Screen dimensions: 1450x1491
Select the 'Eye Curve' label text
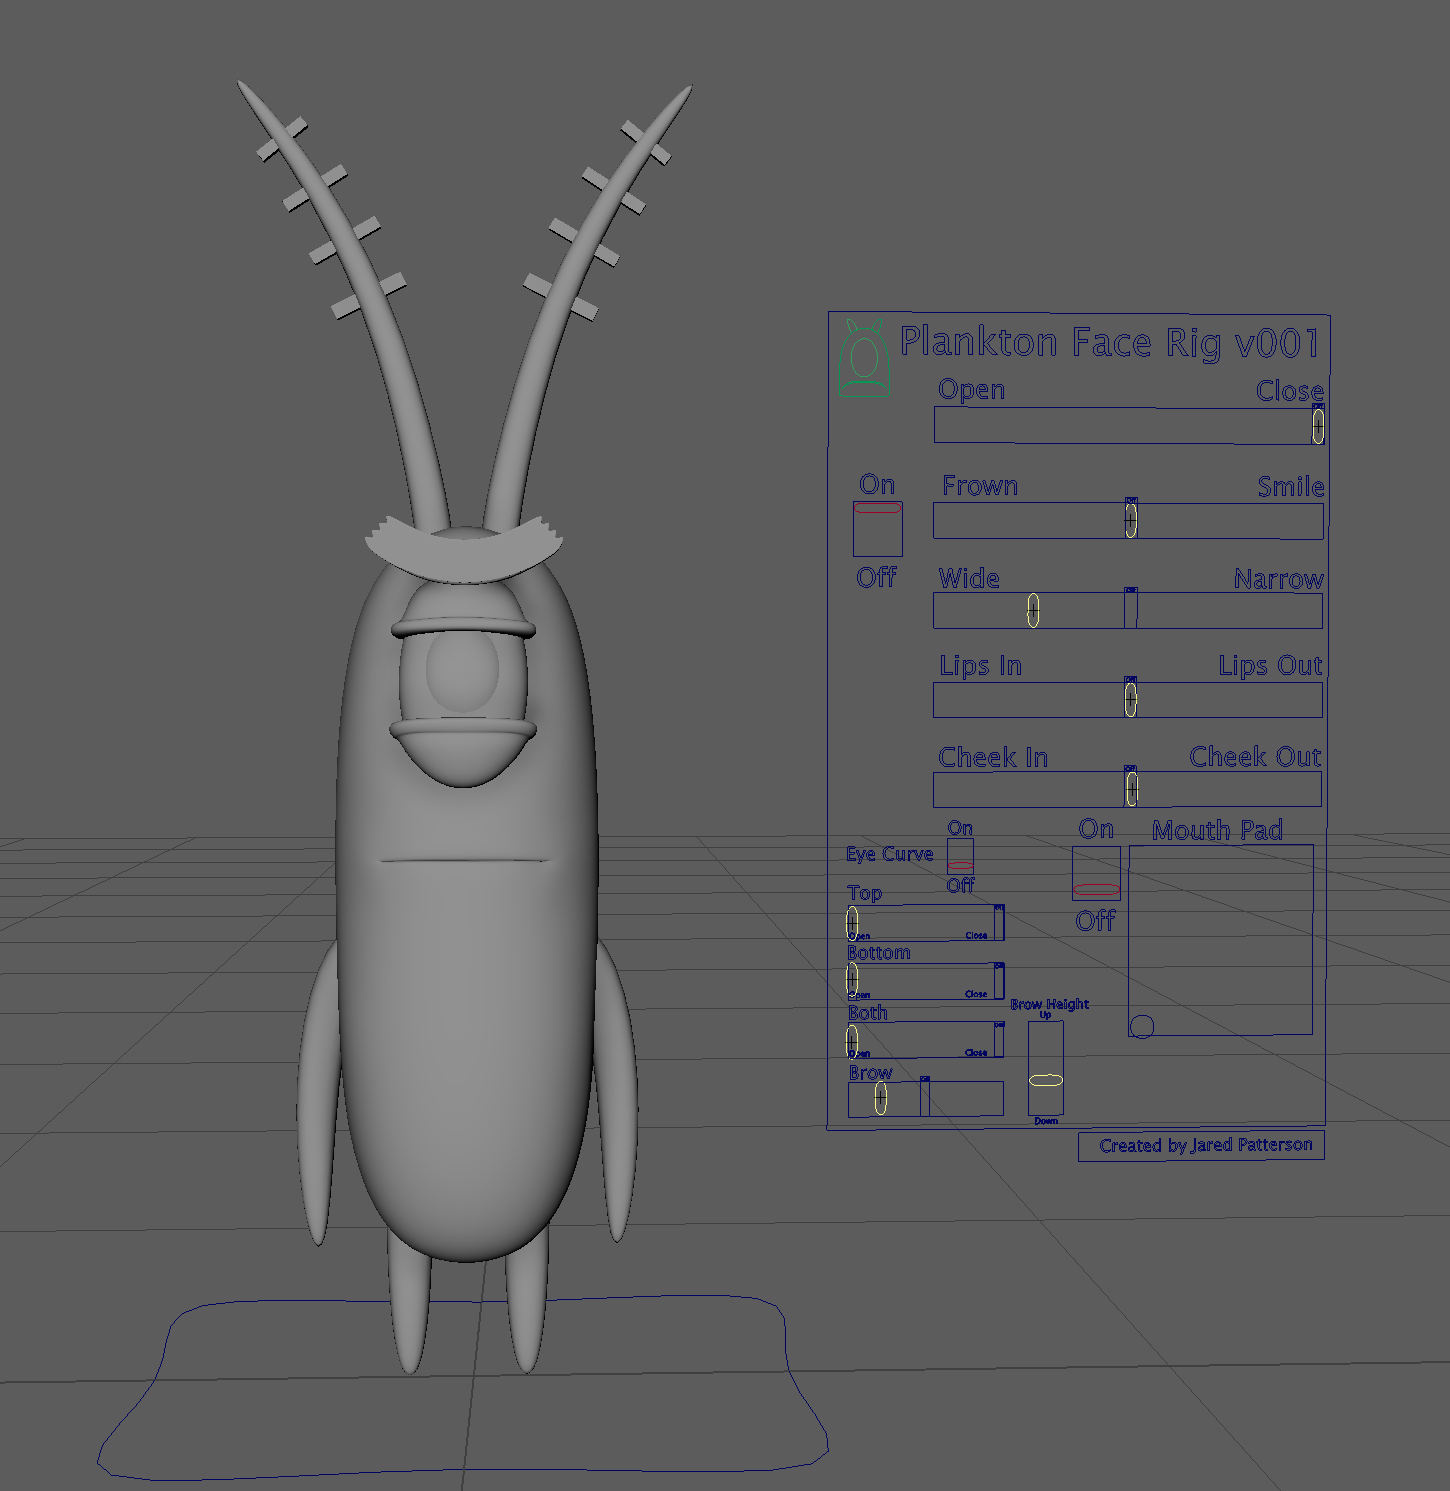pos(889,854)
